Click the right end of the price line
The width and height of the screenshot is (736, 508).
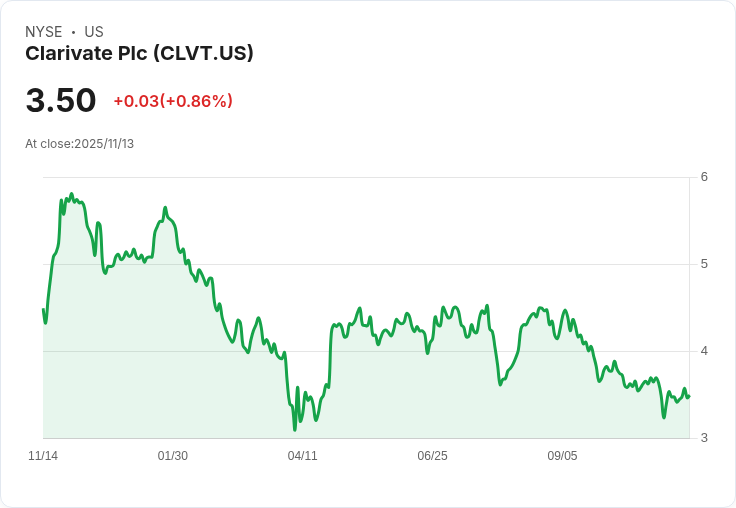(688, 397)
